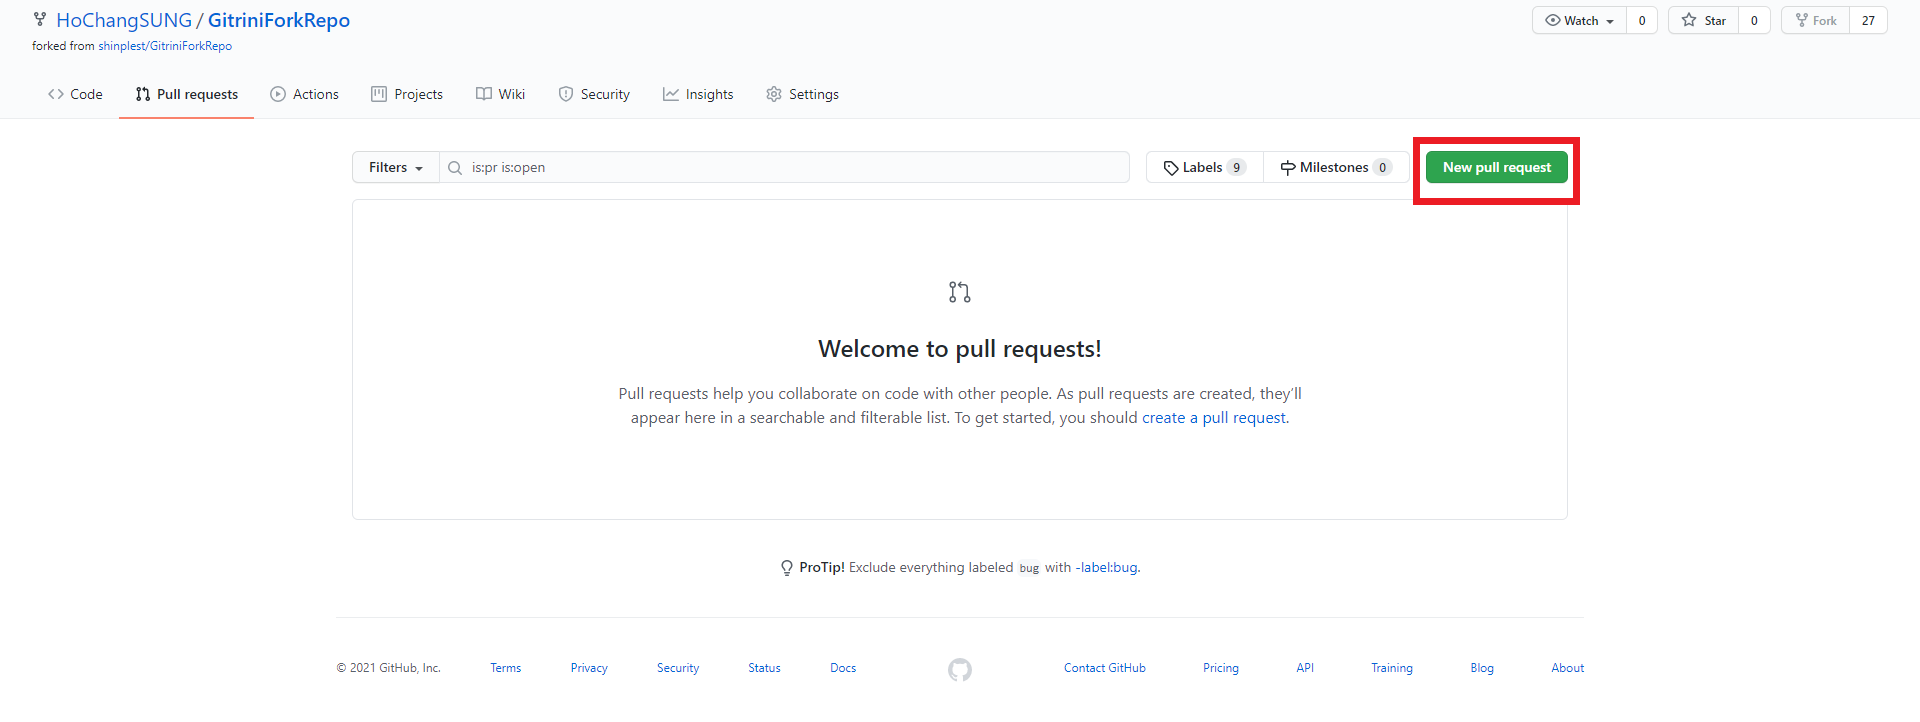Open the API footer link
This screenshot has height=722, width=1920.
coord(1305,668)
